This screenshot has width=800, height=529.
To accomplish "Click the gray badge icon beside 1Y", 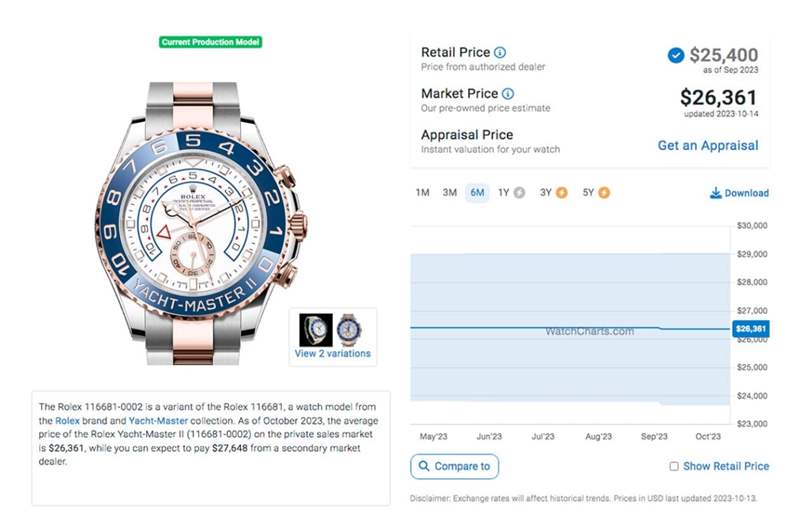I will point(518,193).
